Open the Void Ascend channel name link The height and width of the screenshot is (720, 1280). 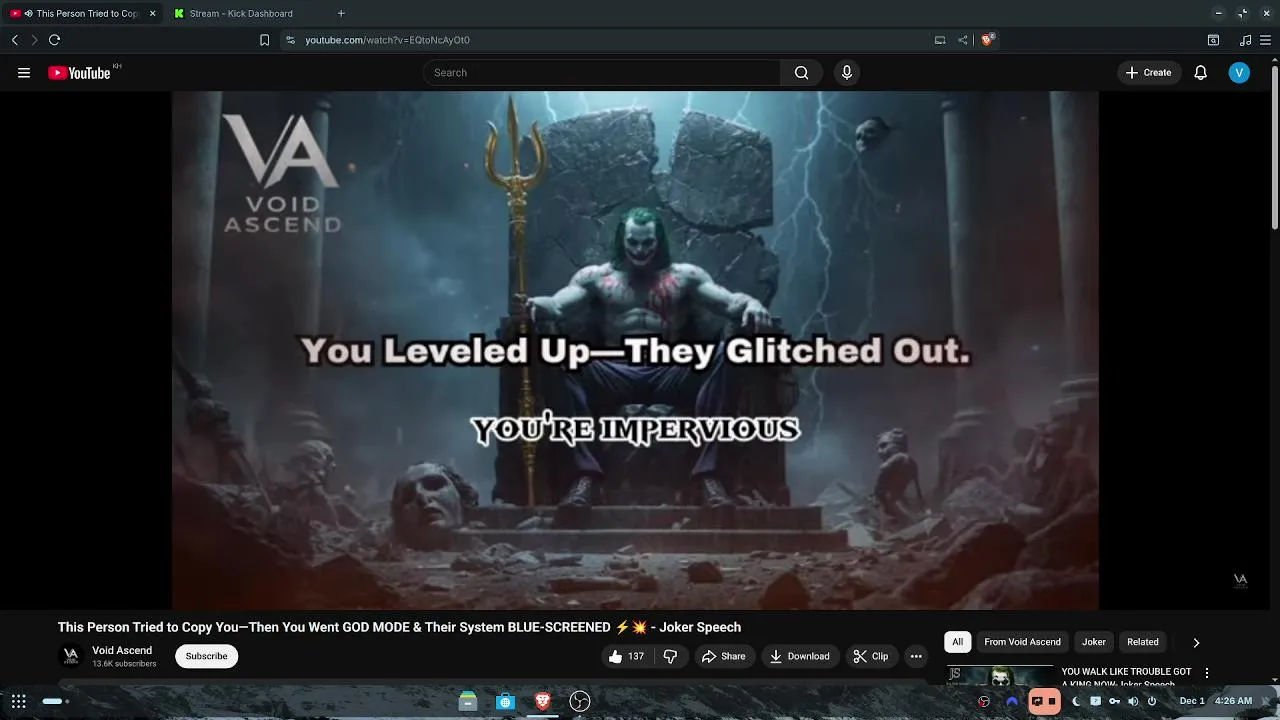[x=122, y=650]
